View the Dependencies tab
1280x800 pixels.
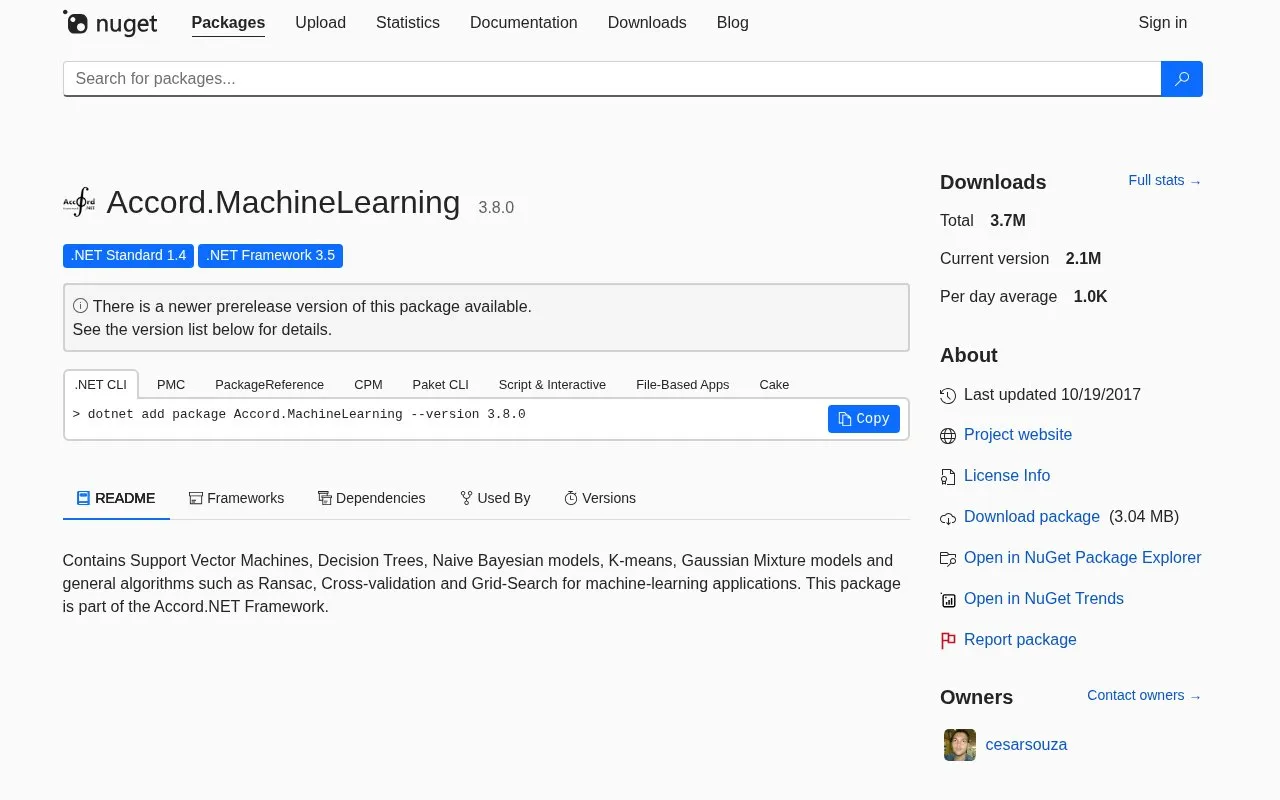click(372, 498)
